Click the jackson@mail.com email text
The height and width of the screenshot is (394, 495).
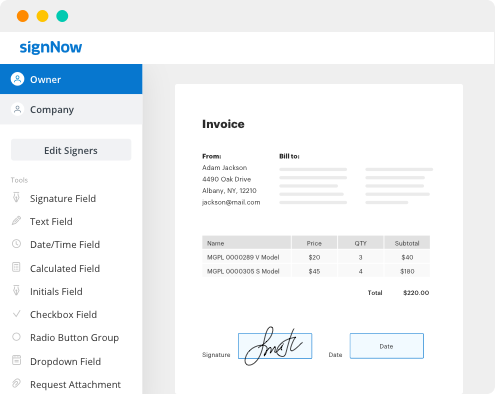point(231,202)
